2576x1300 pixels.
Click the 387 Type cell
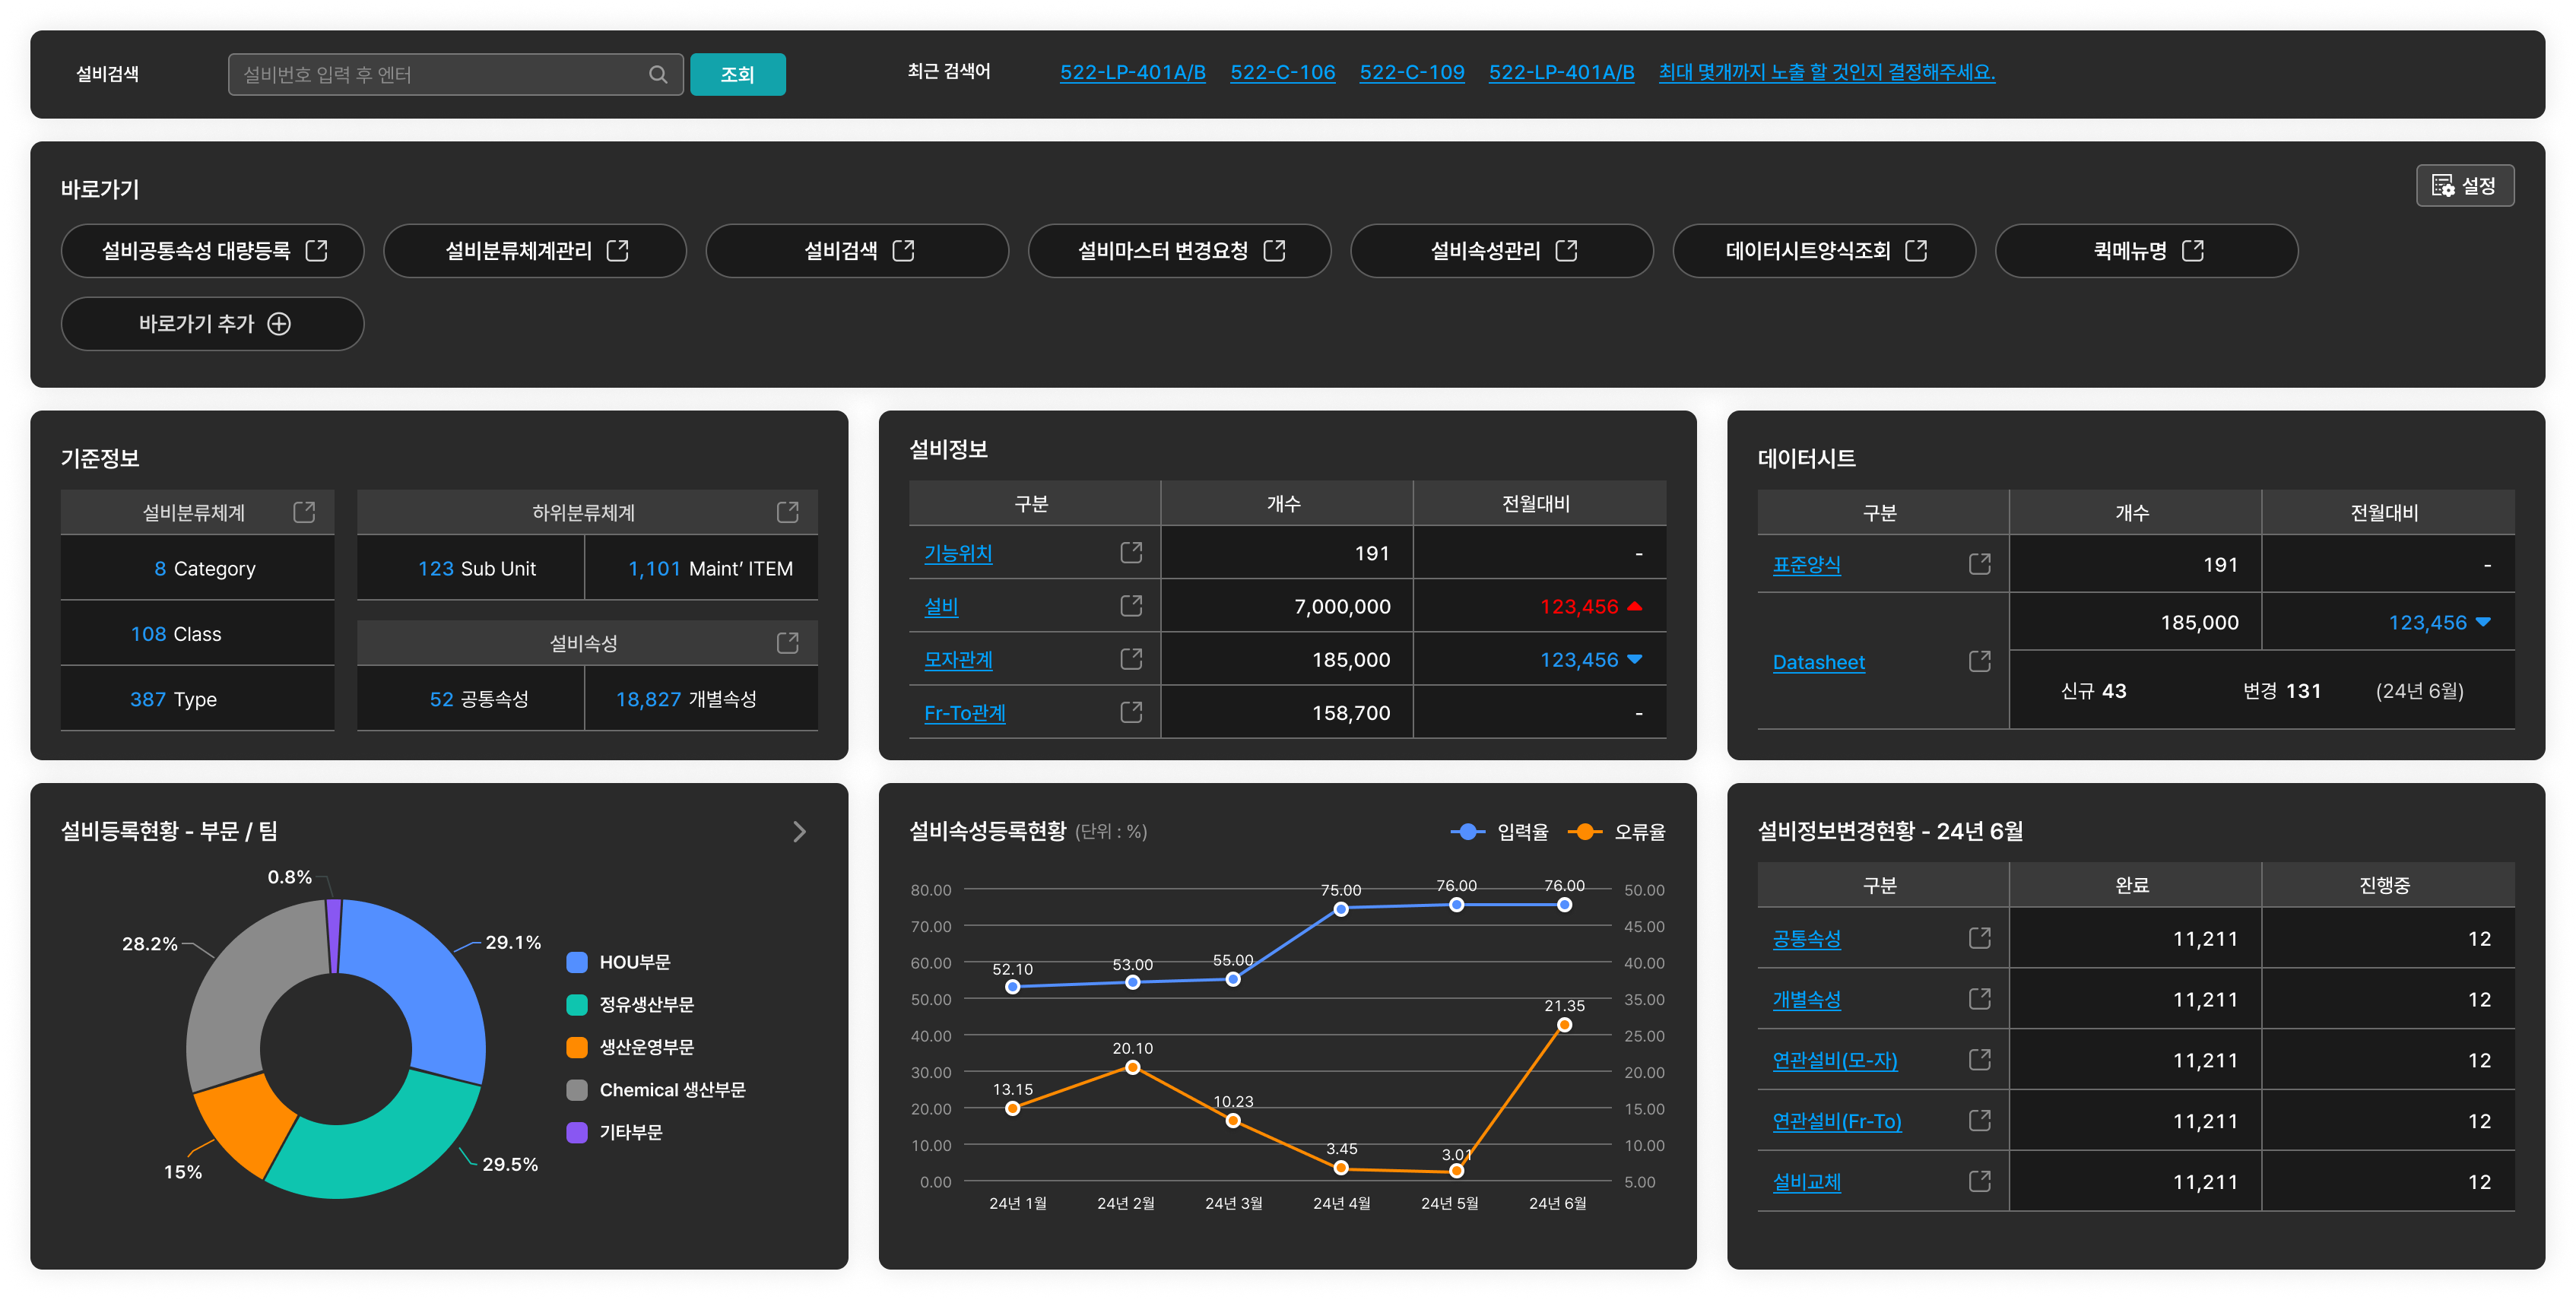[197, 699]
